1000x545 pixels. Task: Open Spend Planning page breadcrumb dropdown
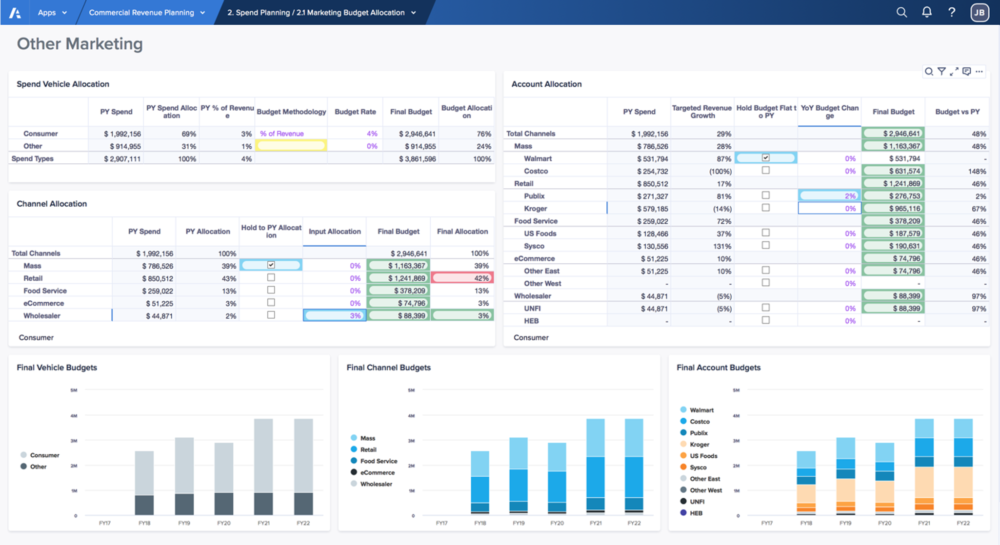pos(321,12)
